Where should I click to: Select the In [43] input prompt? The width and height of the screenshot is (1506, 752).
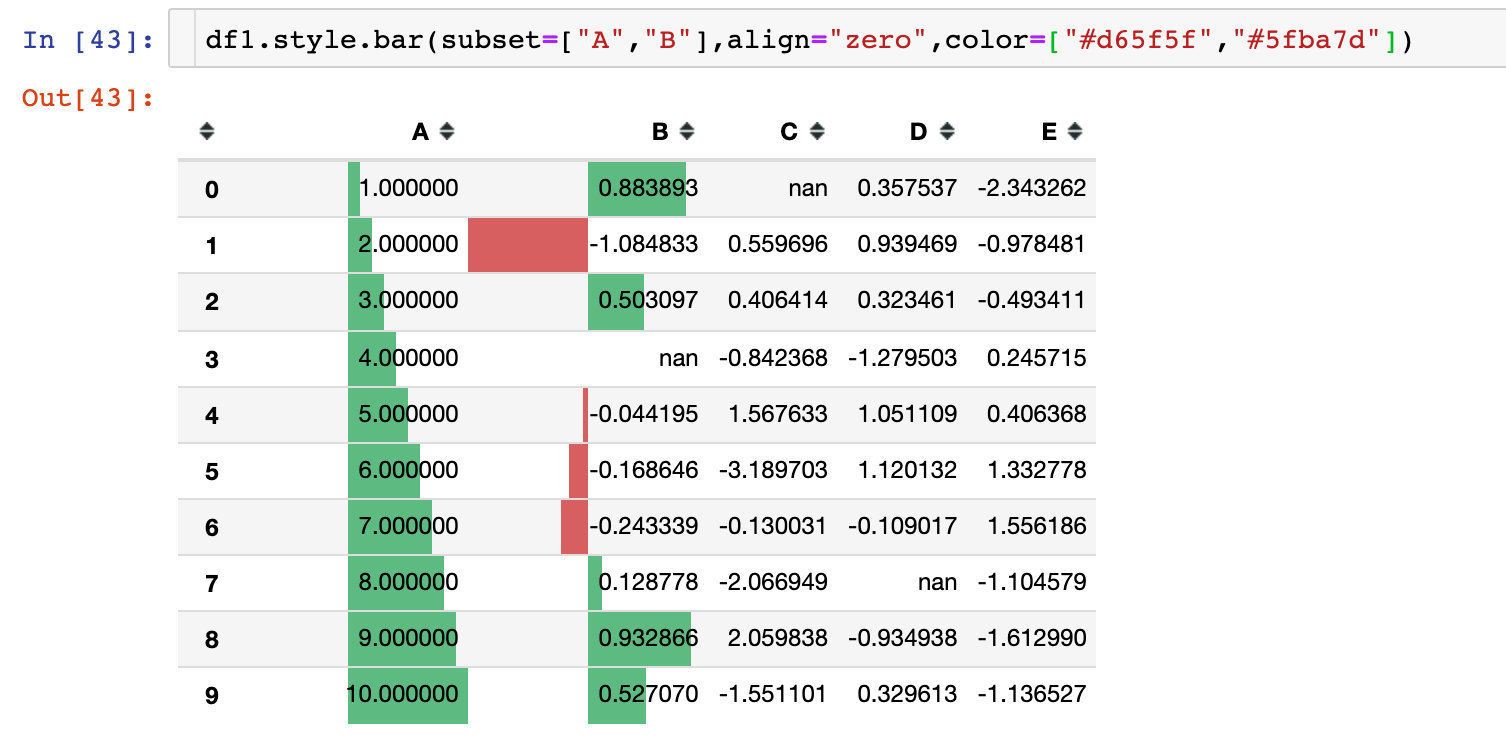coord(88,40)
